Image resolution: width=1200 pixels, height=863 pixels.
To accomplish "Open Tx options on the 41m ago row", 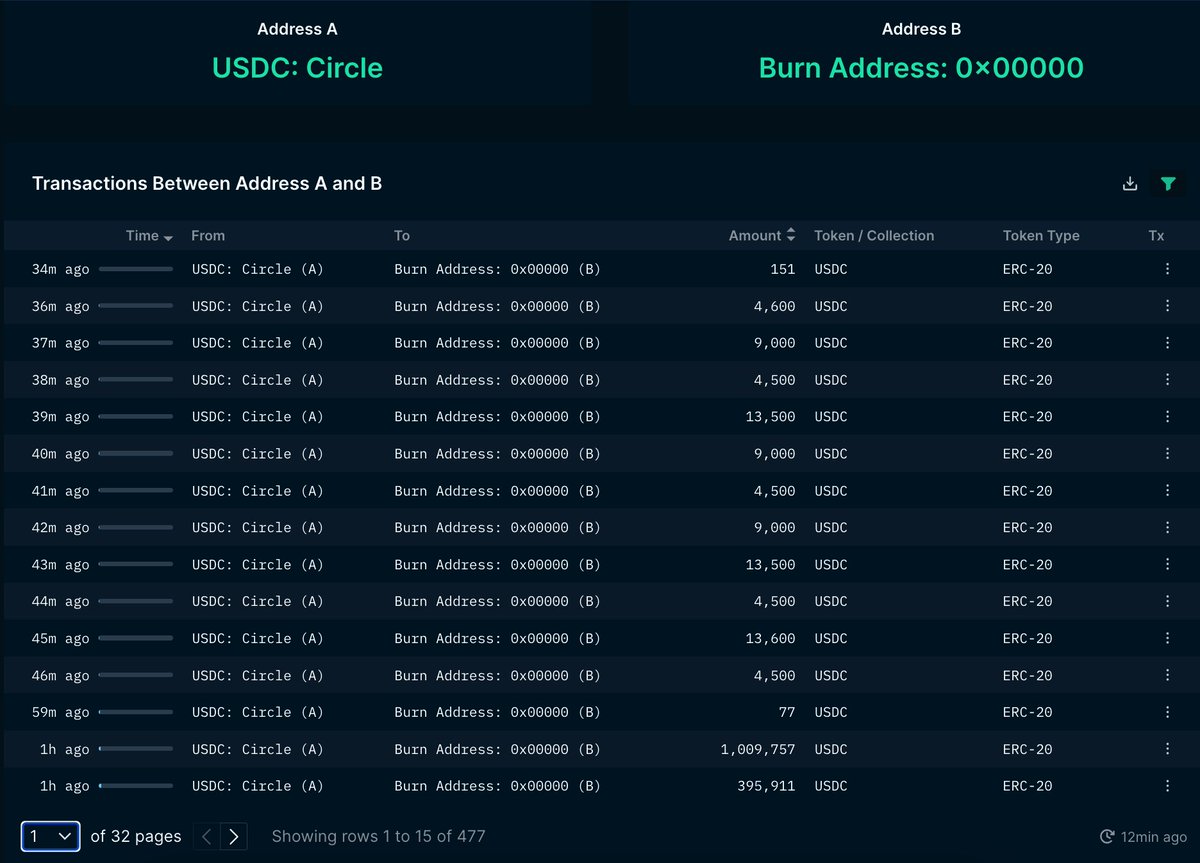I will (x=1167, y=491).
